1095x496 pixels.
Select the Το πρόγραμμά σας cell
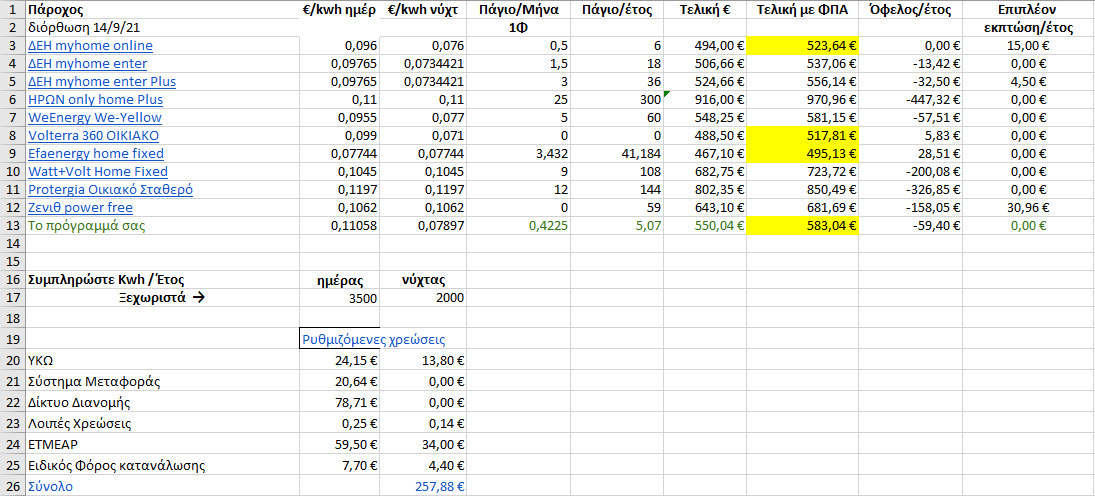163,225
